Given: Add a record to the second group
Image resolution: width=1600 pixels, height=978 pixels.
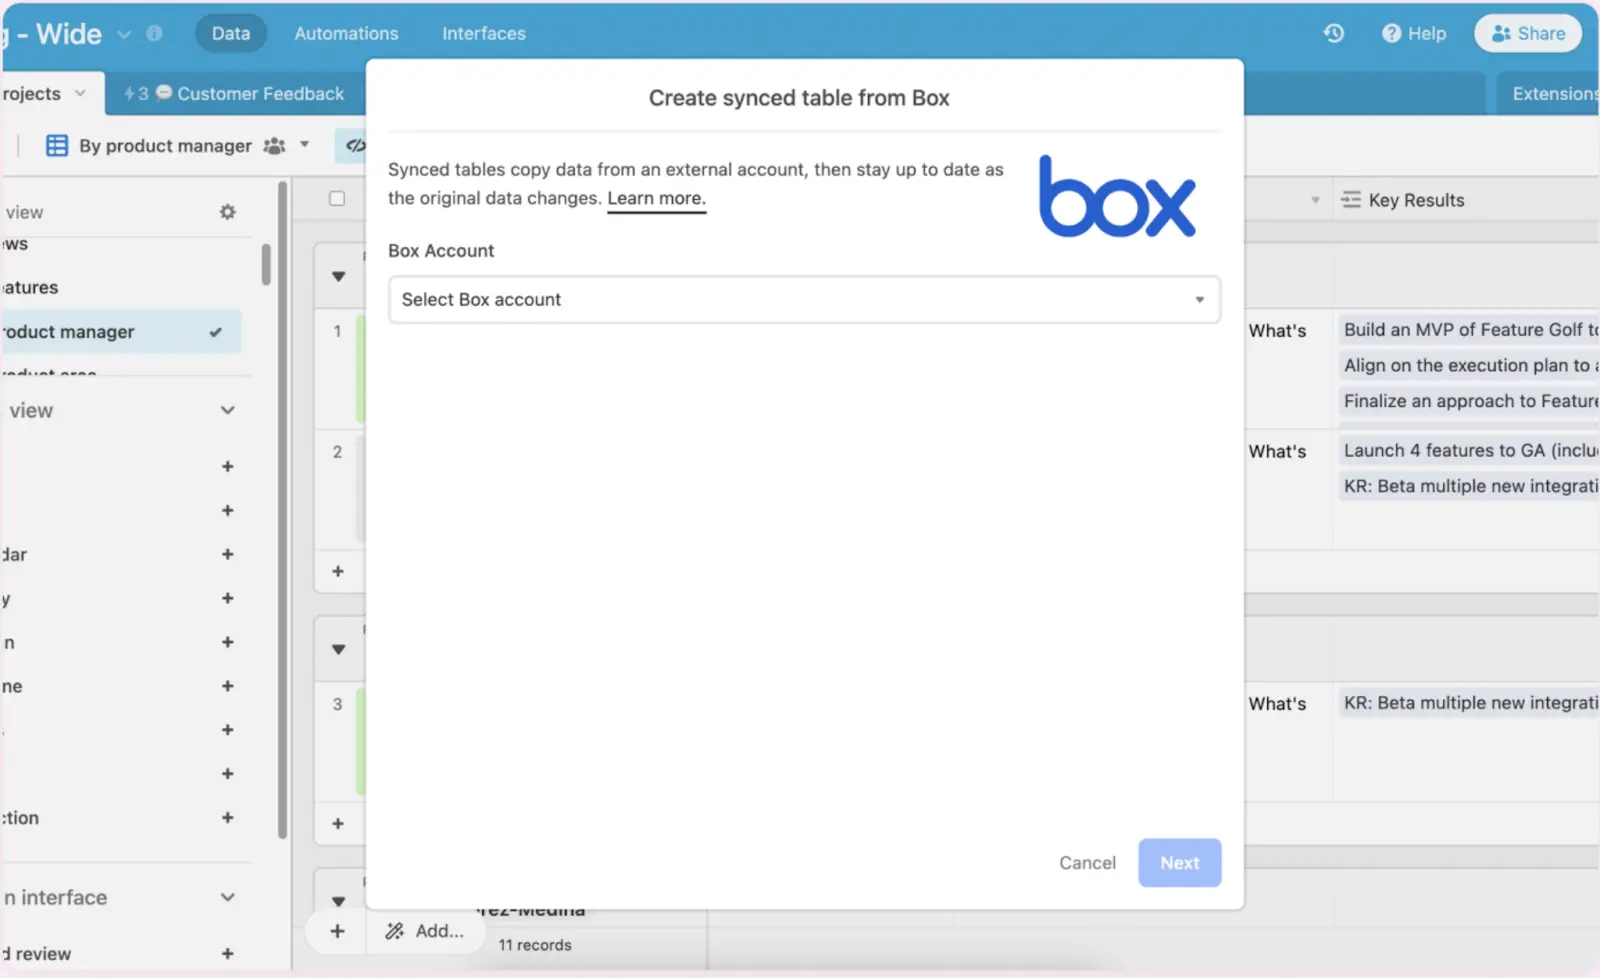Looking at the screenshot, I should (x=338, y=824).
